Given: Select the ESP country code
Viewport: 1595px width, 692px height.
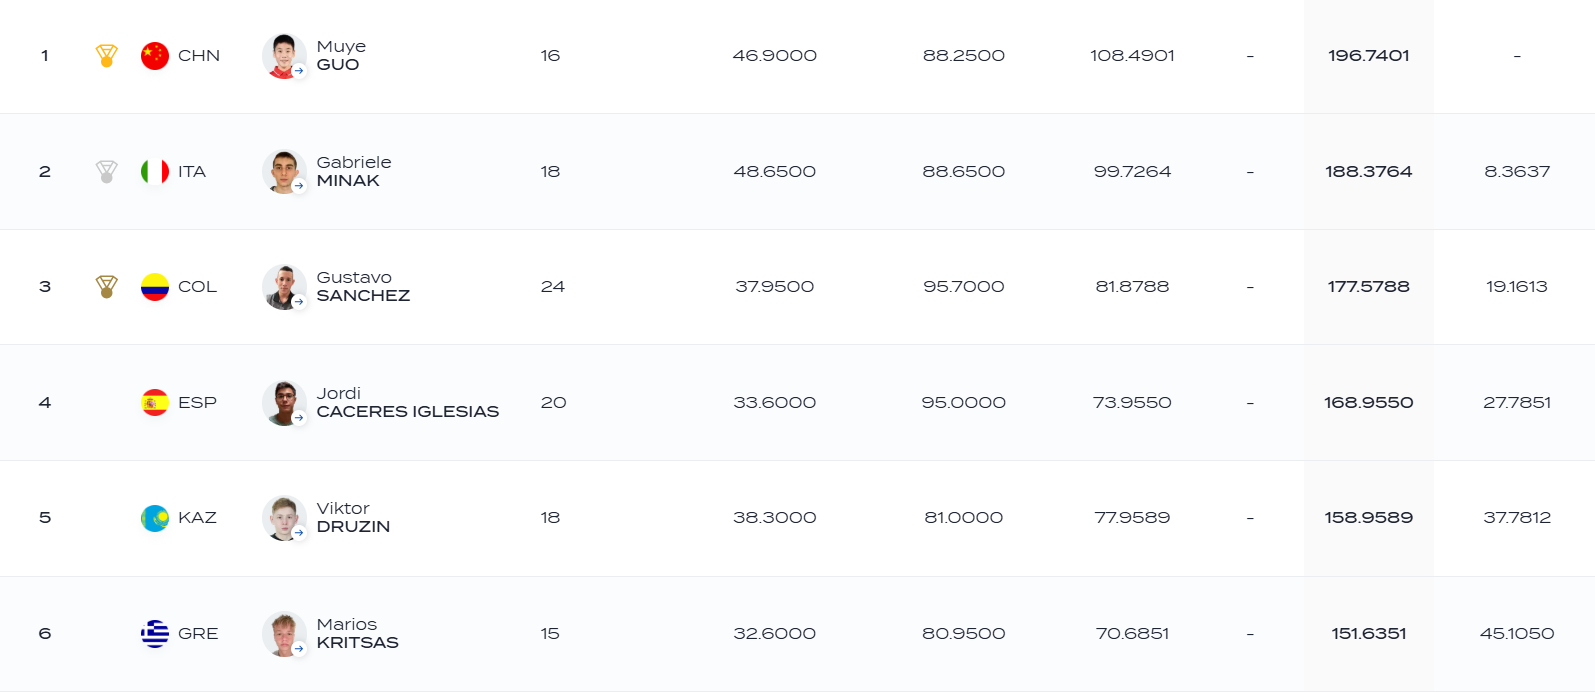Looking at the screenshot, I should tap(197, 403).
